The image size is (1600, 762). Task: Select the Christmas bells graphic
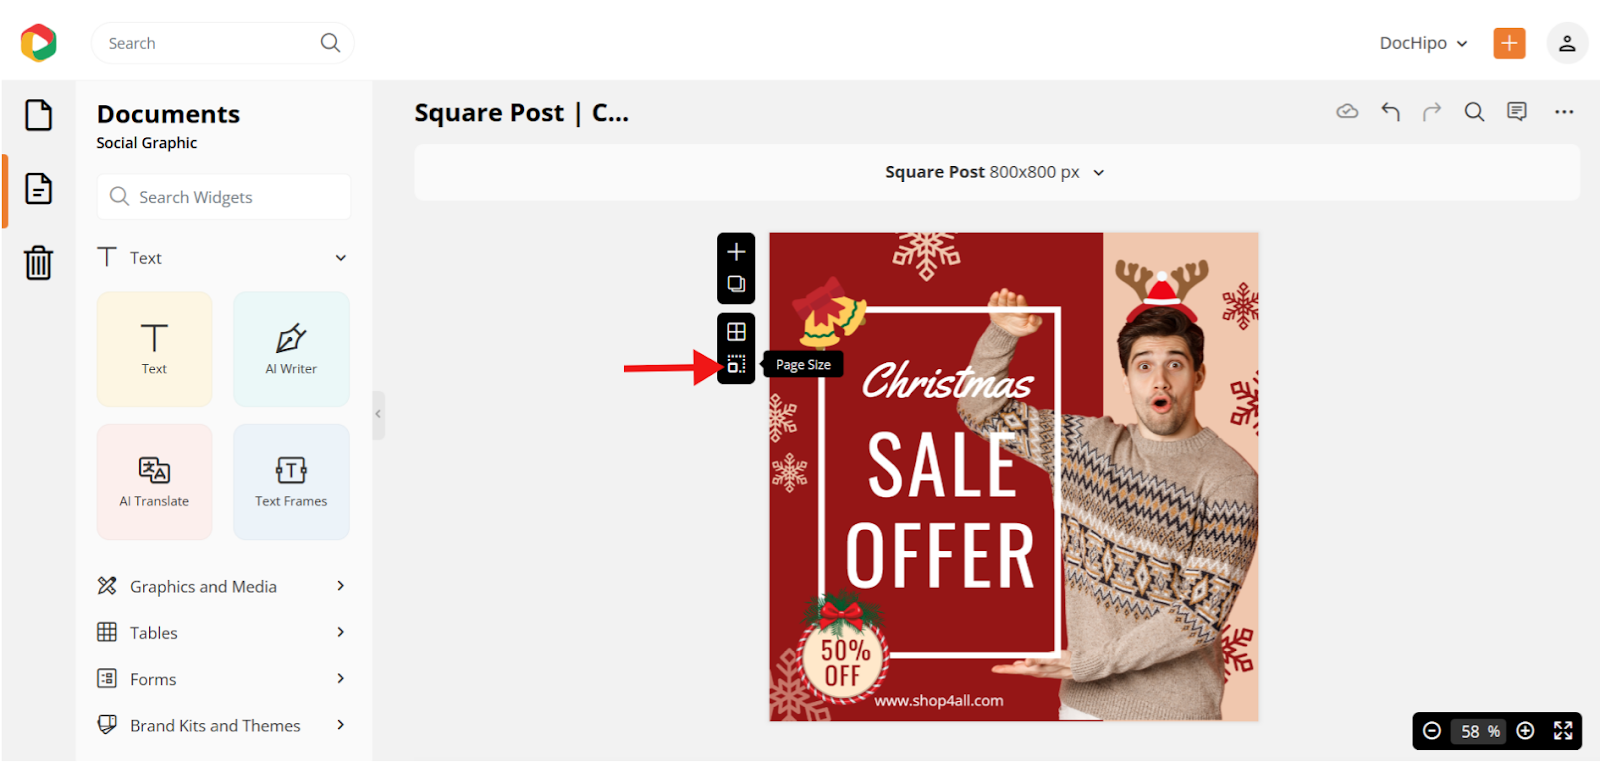pyautogui.click(x=828, y=313)
